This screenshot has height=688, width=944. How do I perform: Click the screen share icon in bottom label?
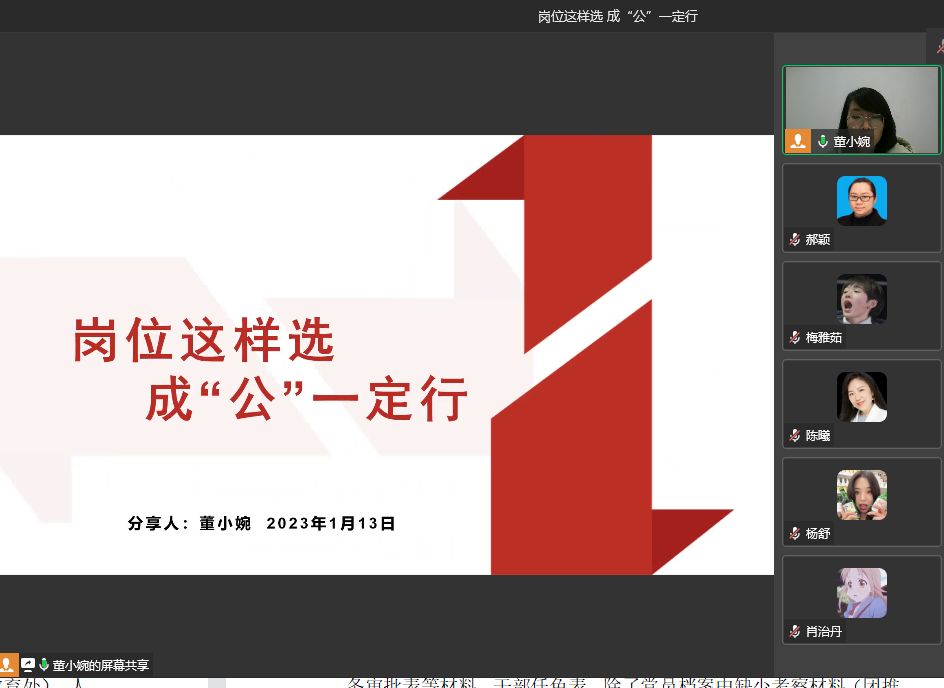pos(28,664)
